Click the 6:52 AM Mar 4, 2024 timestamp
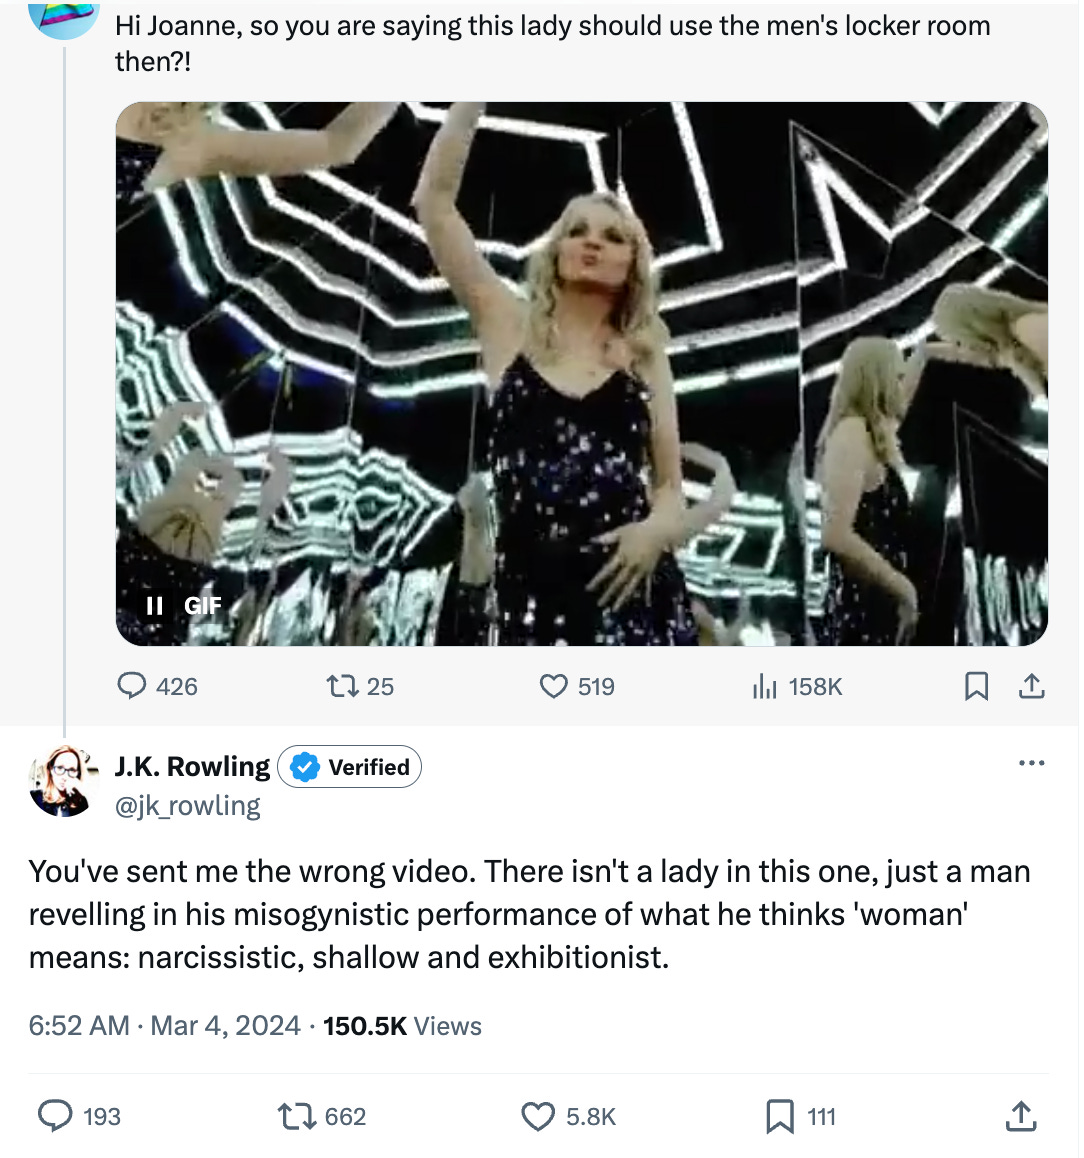This screenshot has height=1158, width=1084. point(165,1026)
